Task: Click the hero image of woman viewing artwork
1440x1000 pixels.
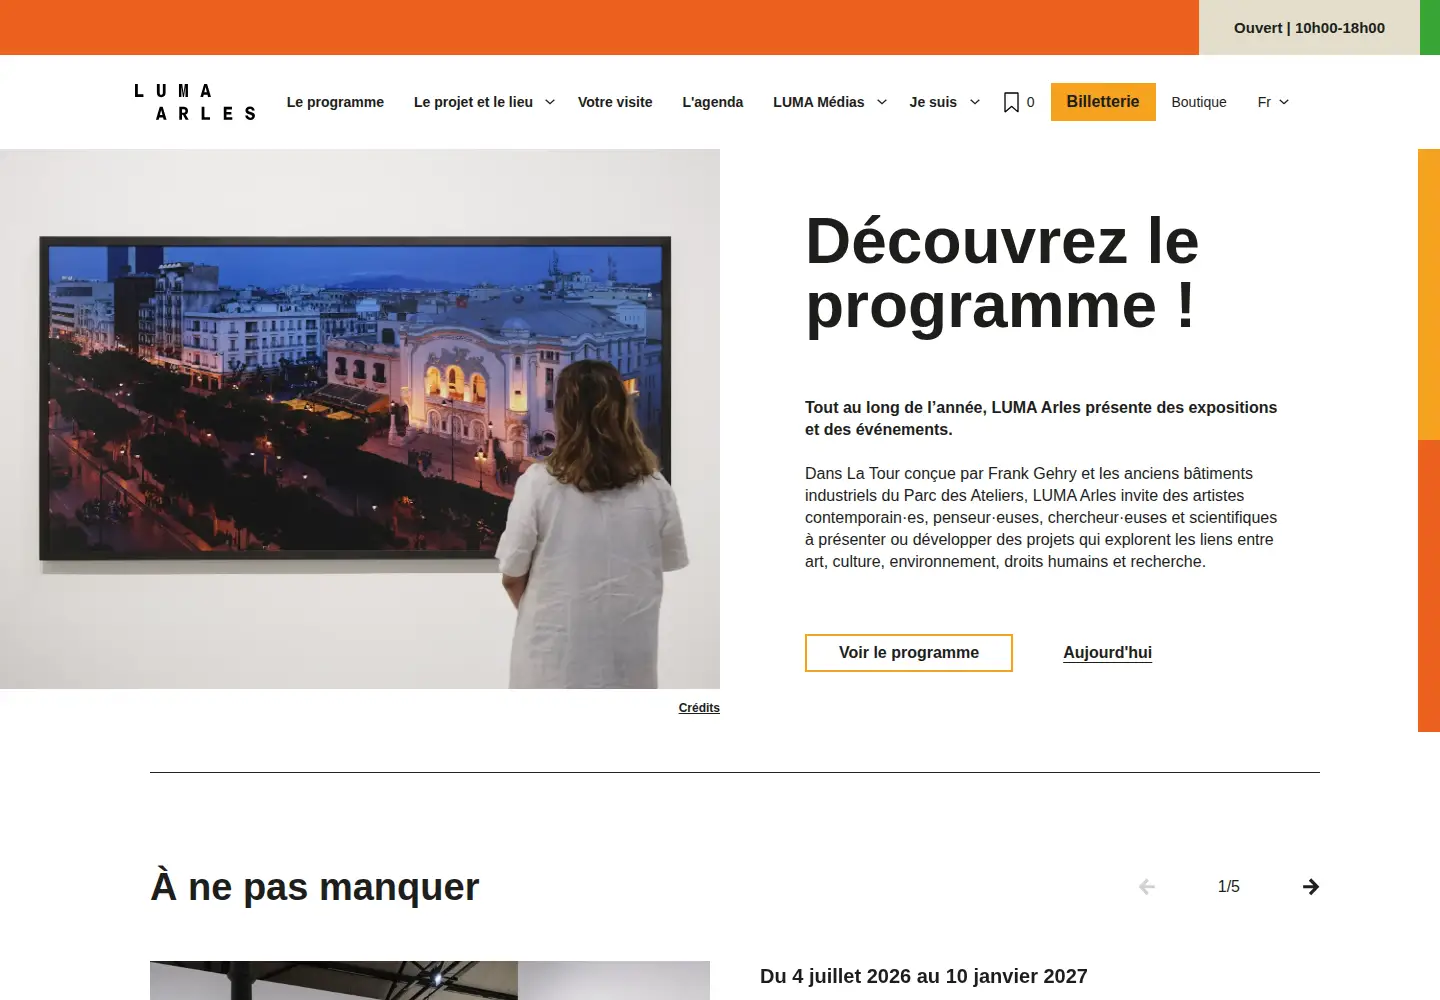Action: pos(360,419)
